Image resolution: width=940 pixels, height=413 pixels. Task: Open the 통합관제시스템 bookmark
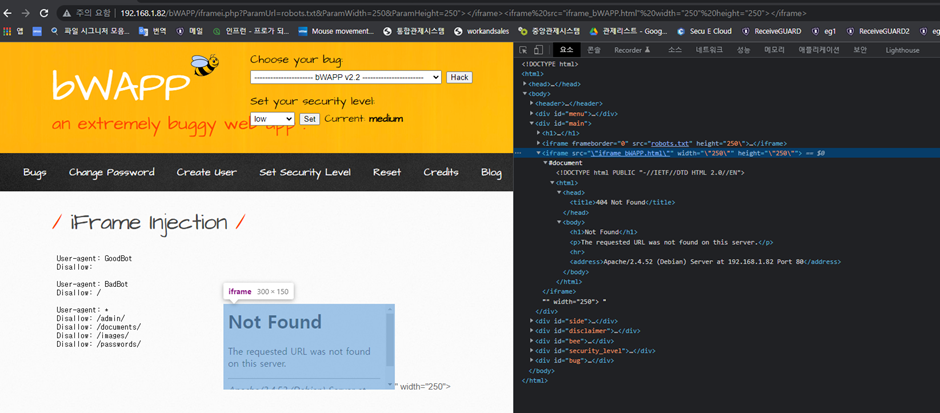[x=414, y=31]
